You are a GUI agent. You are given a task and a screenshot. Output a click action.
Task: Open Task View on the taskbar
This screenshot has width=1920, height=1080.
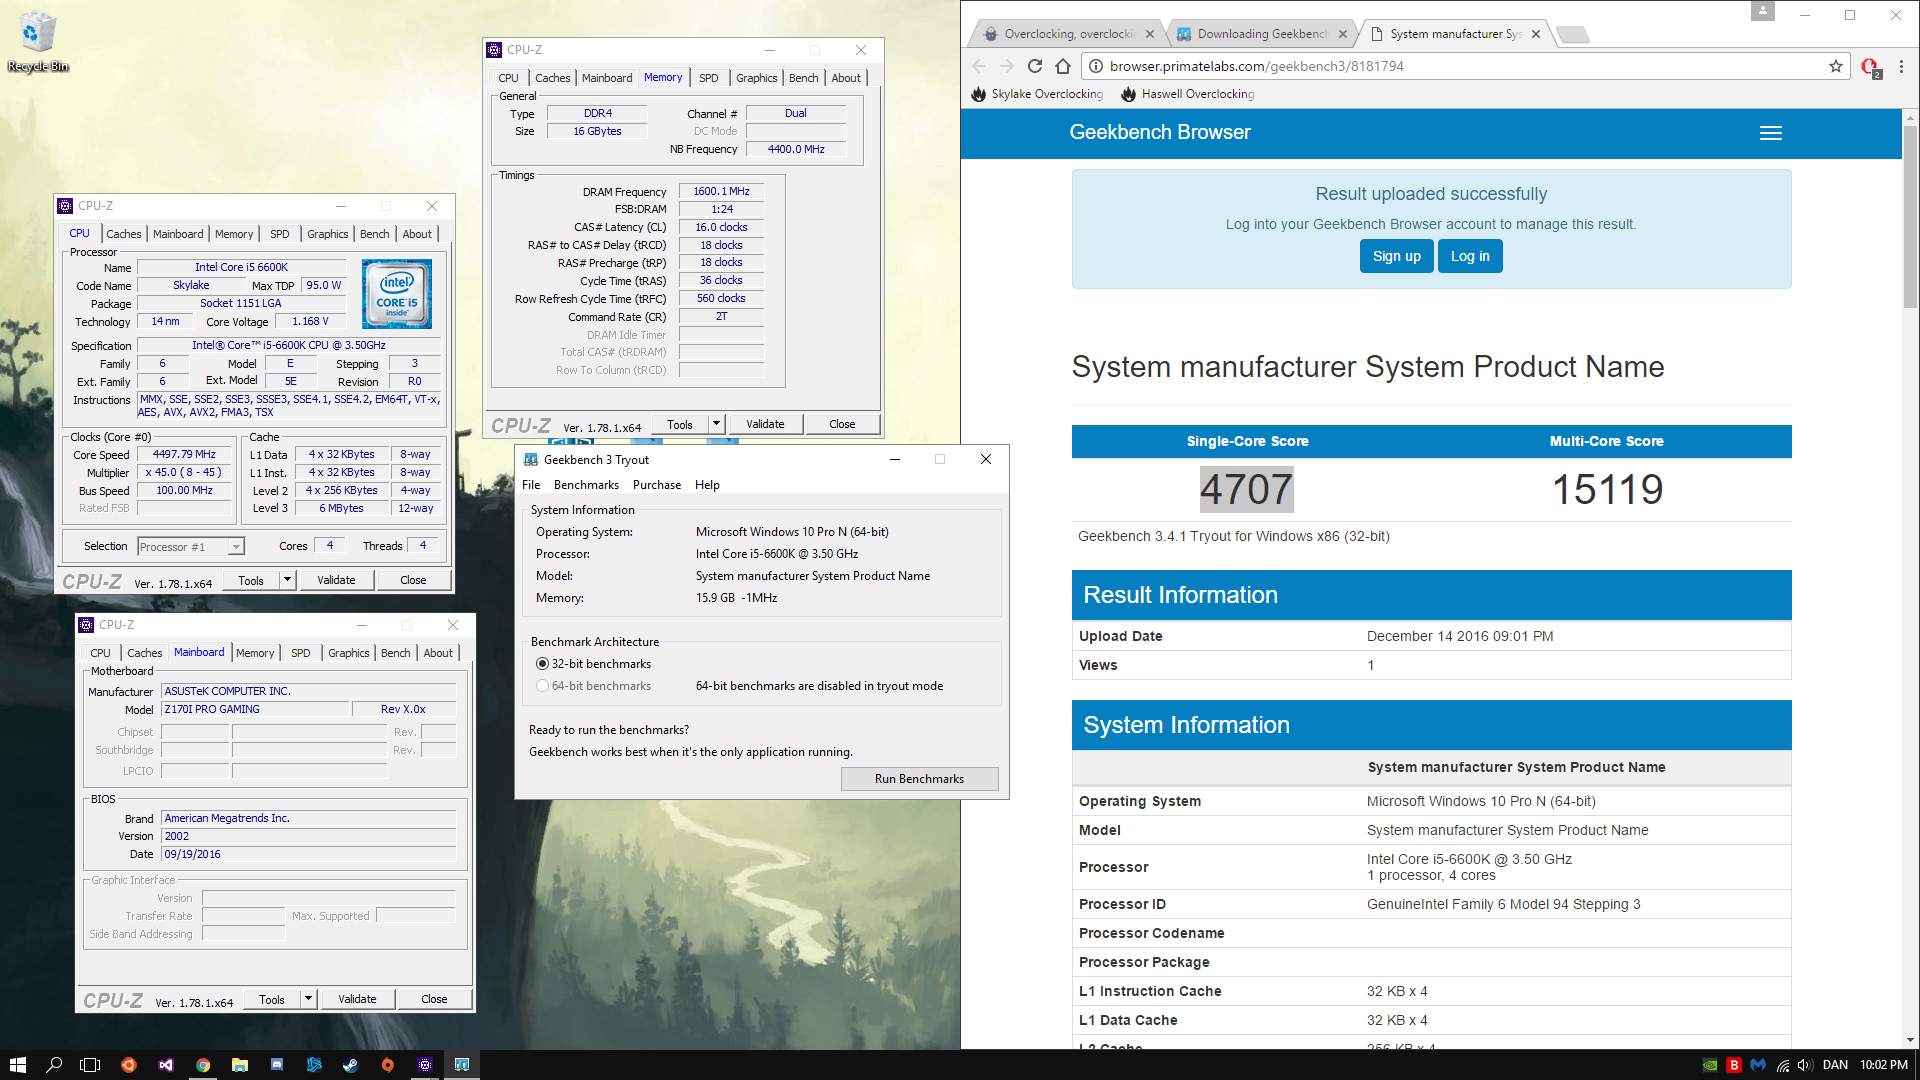90,1065
